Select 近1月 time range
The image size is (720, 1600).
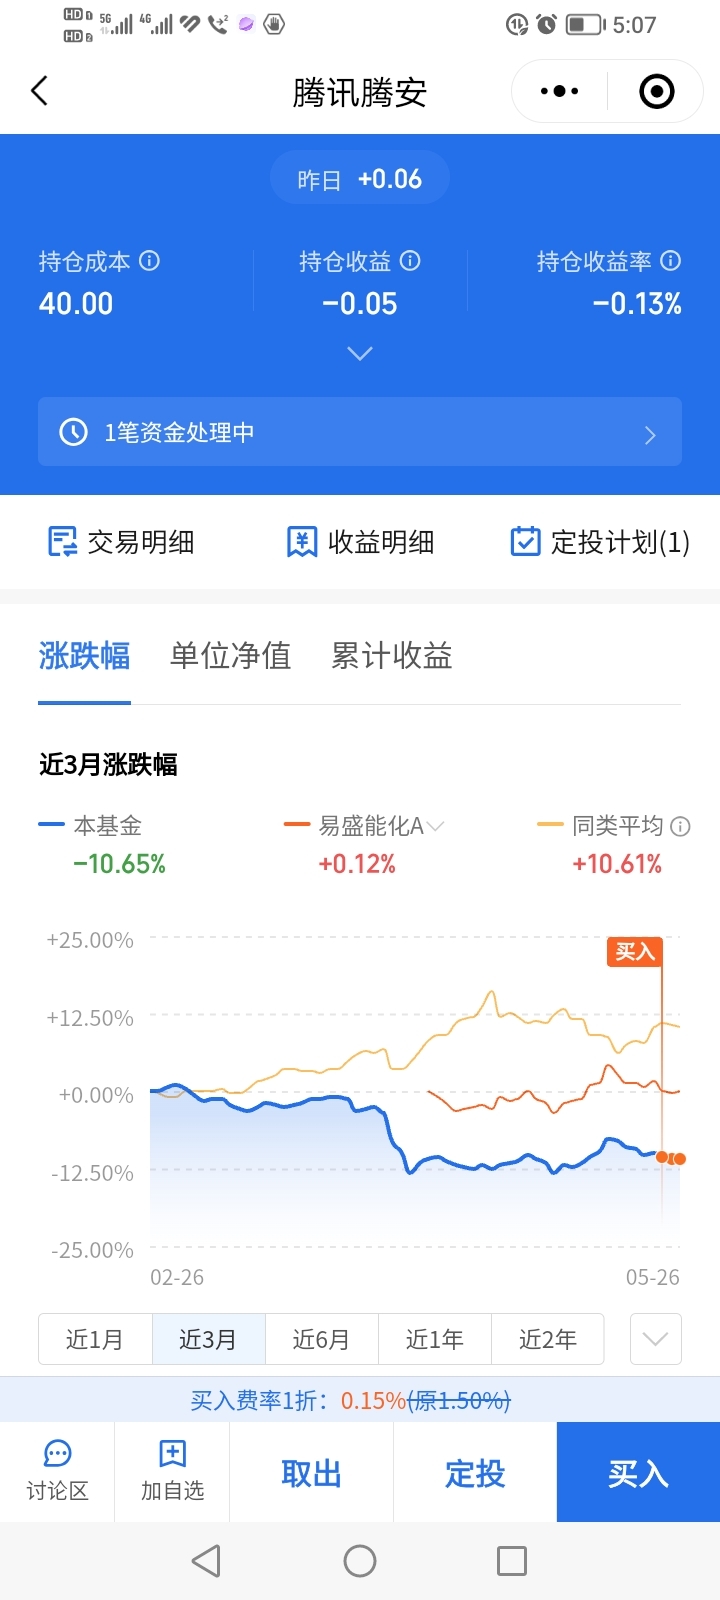(95, 1339)
